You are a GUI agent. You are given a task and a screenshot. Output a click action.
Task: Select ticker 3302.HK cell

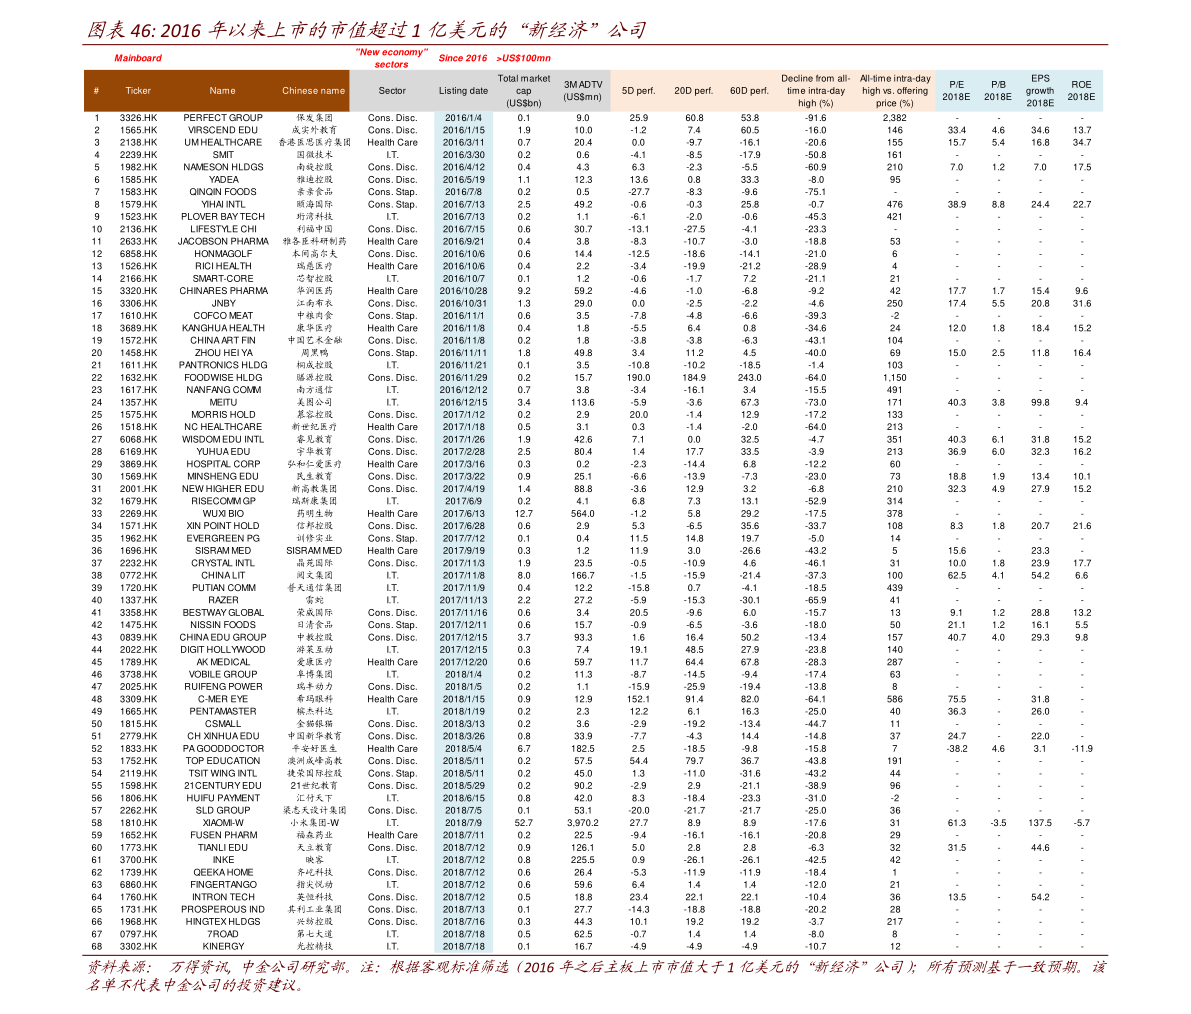tap(137, 946)
